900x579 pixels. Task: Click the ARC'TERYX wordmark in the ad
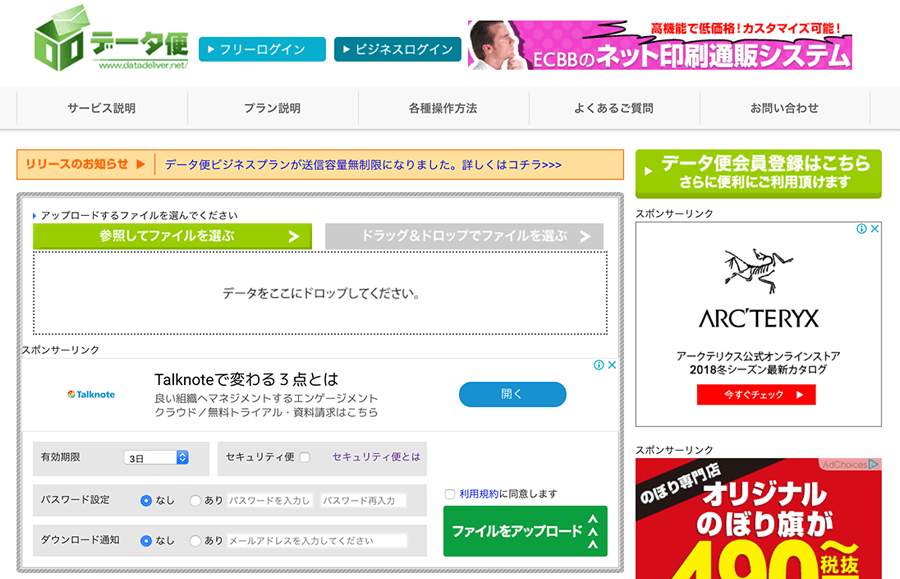[x=758, y=318]
